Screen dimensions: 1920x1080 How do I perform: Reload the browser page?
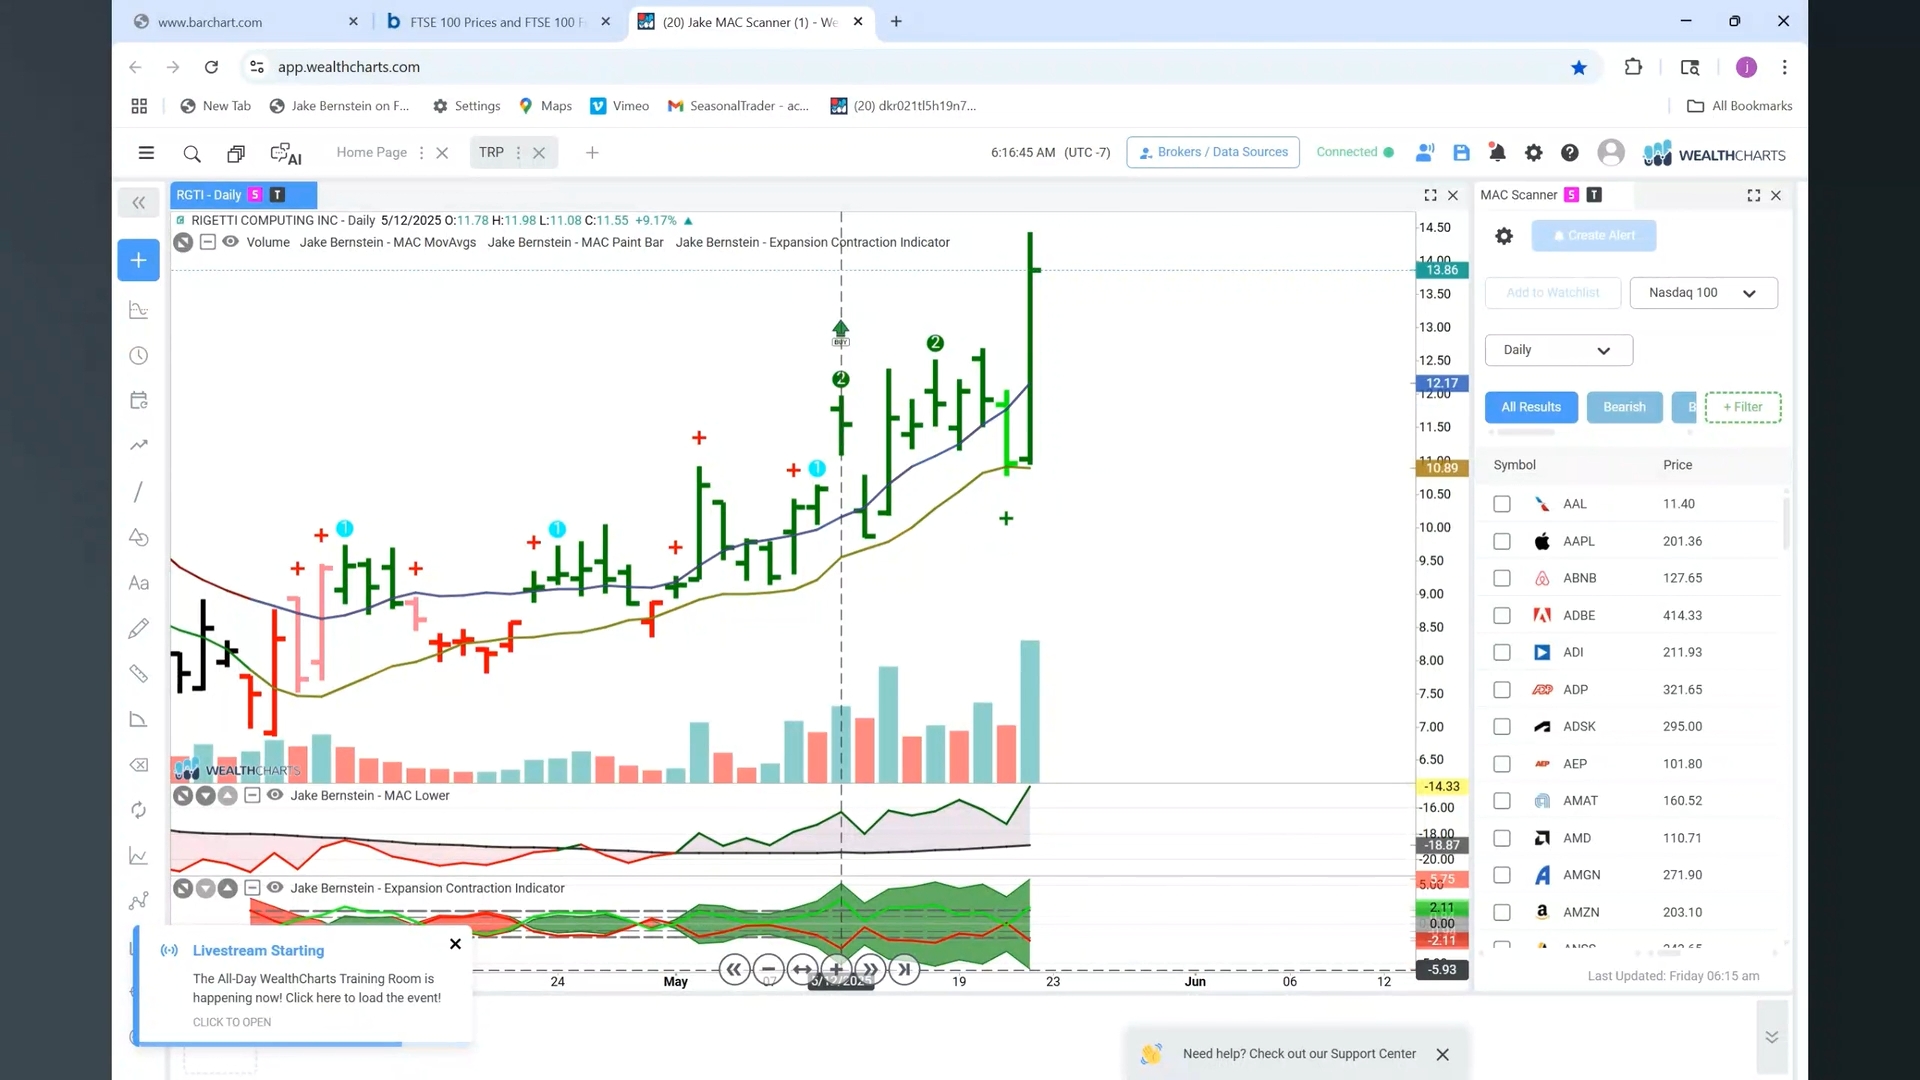coord(211,67)
